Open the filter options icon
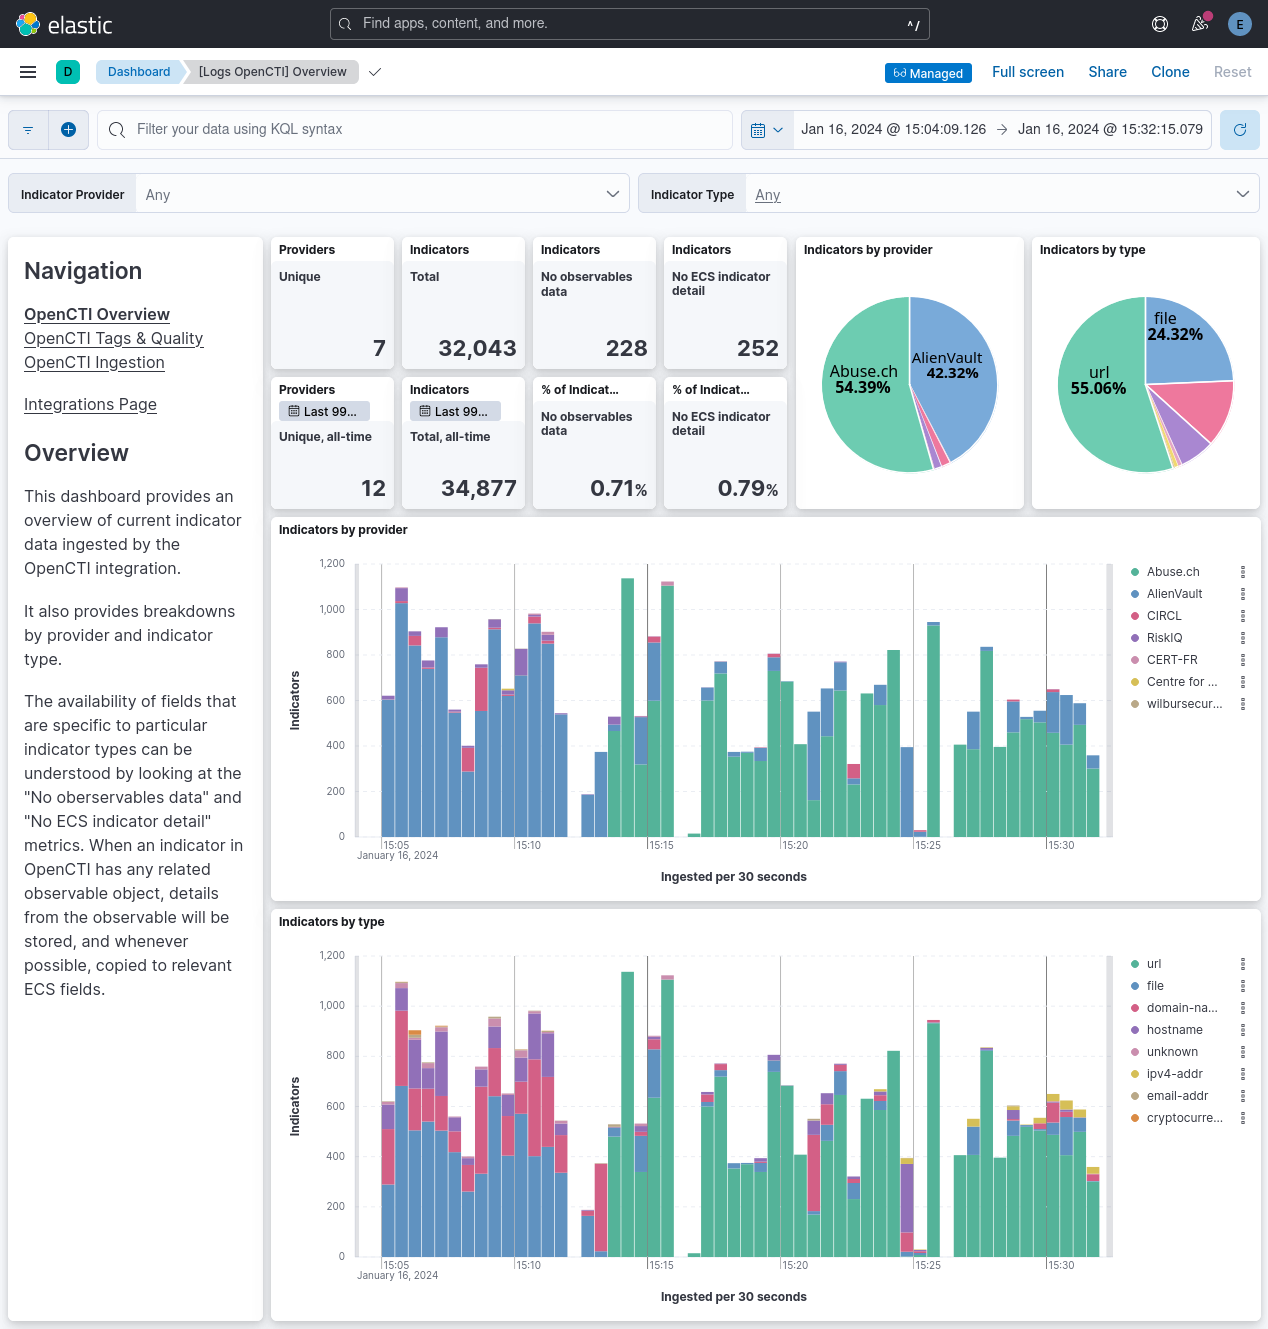1268x1329 pixels. [28, 129]
